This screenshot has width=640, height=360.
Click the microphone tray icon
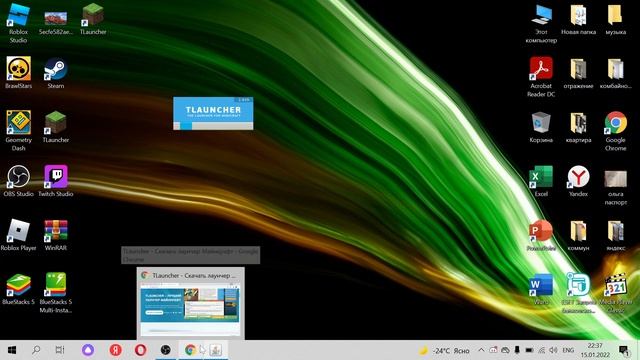coord(517,350)
